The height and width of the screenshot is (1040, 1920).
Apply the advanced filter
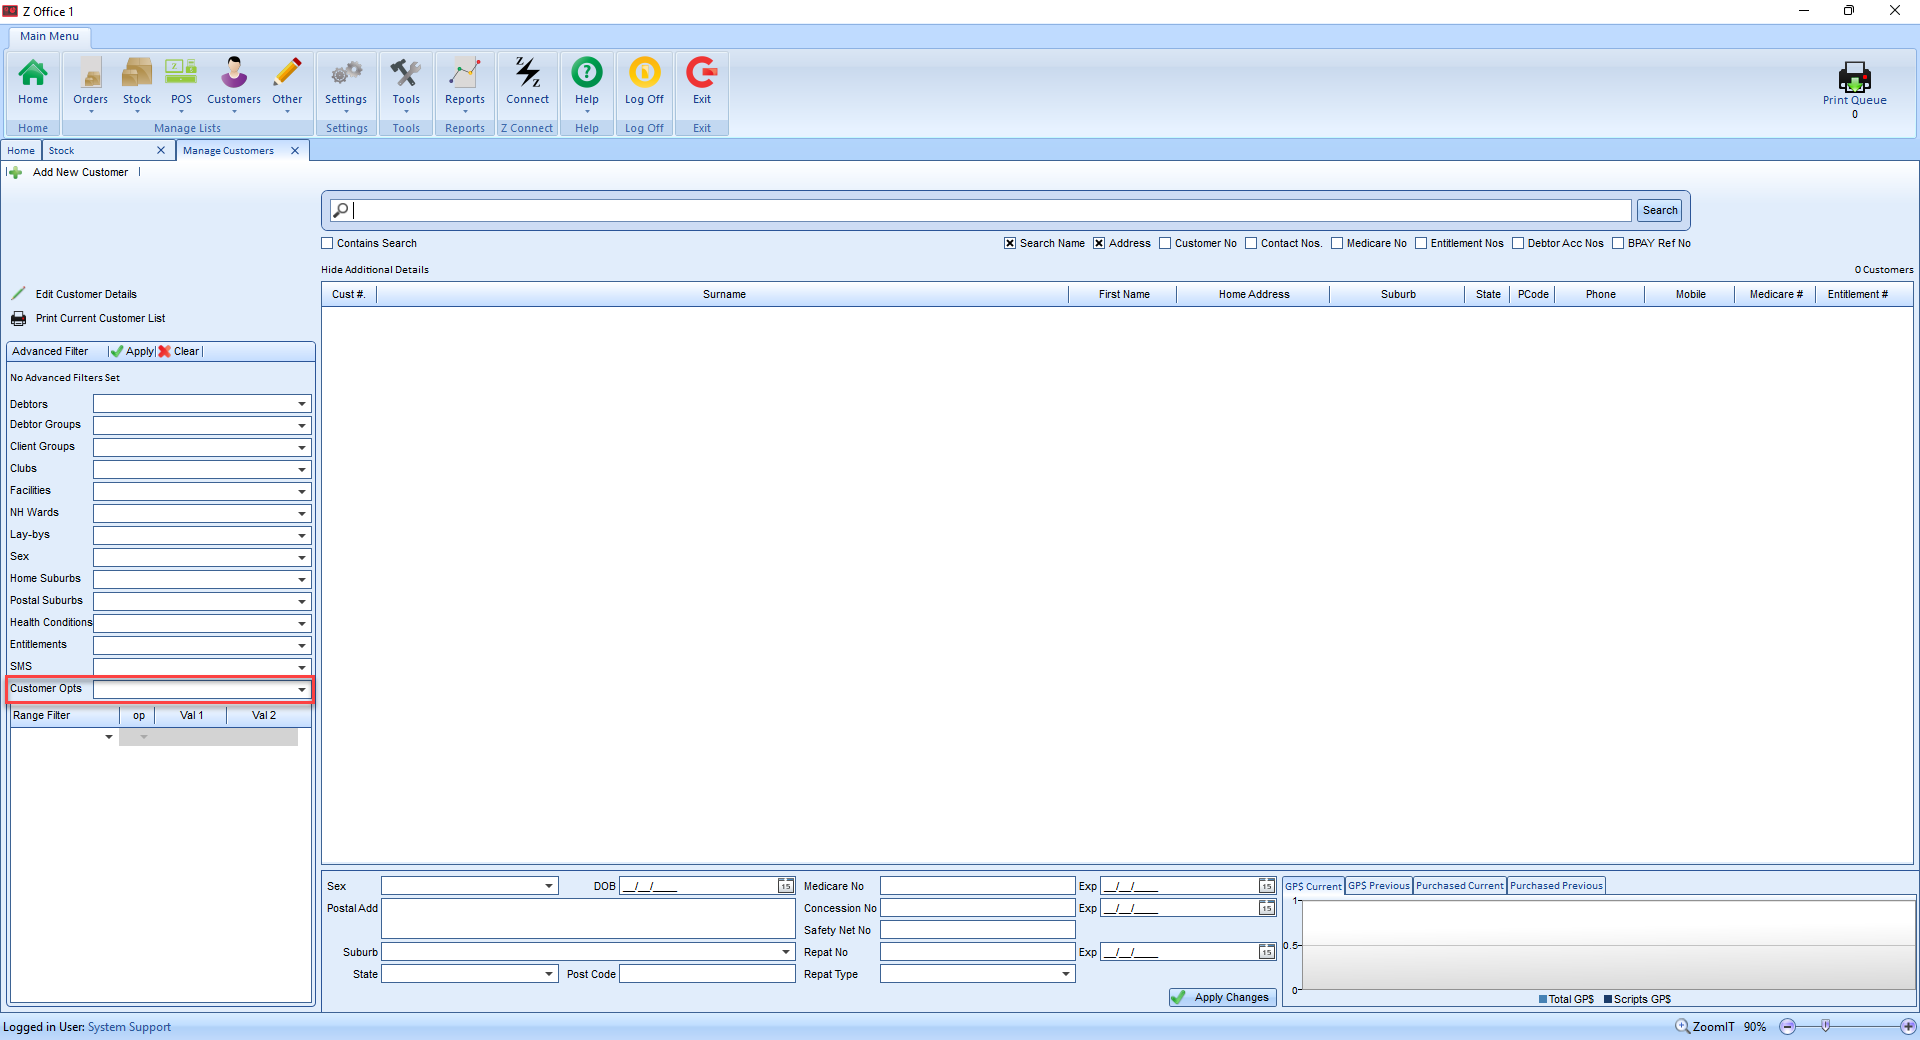(x=133, y=351)
